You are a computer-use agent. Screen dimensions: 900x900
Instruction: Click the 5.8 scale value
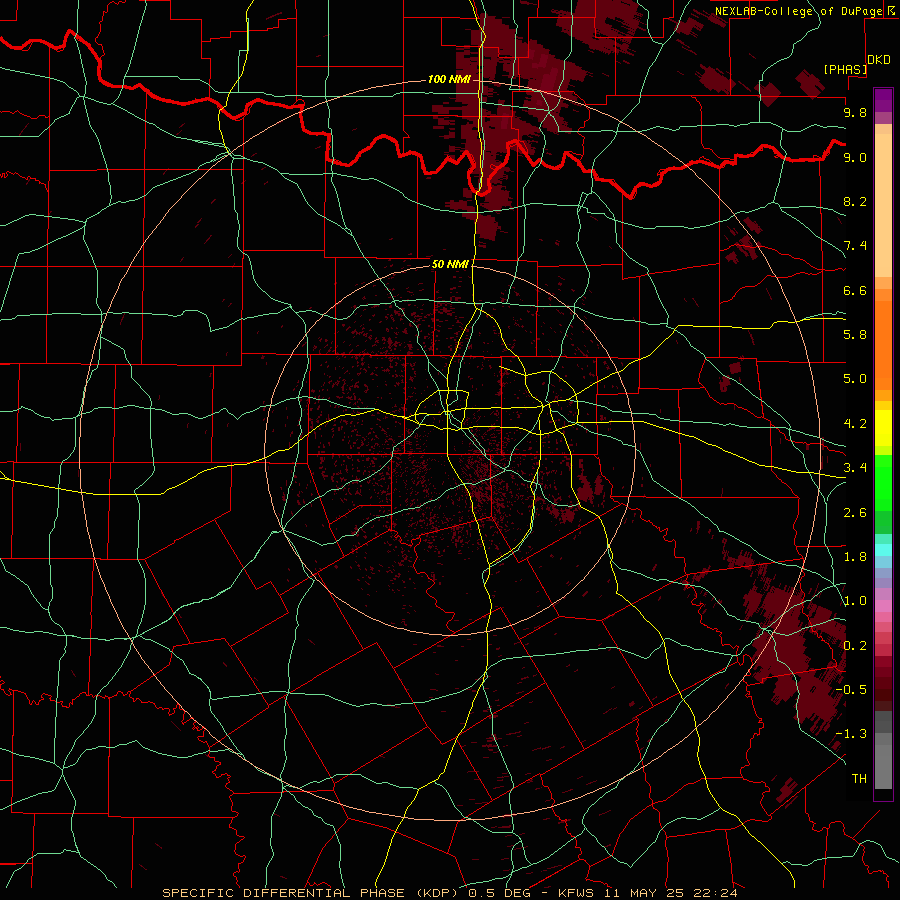click(855, 335)
